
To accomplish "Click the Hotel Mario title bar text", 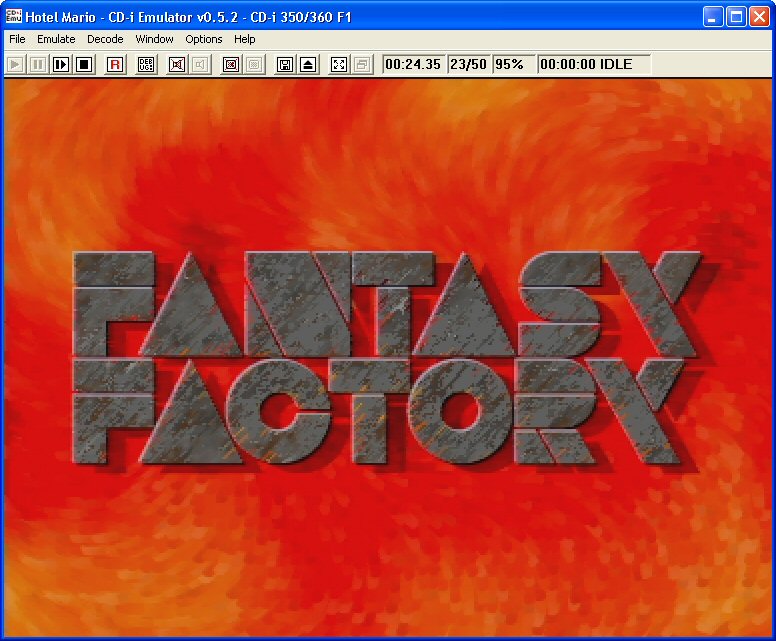I will [188, 17].
